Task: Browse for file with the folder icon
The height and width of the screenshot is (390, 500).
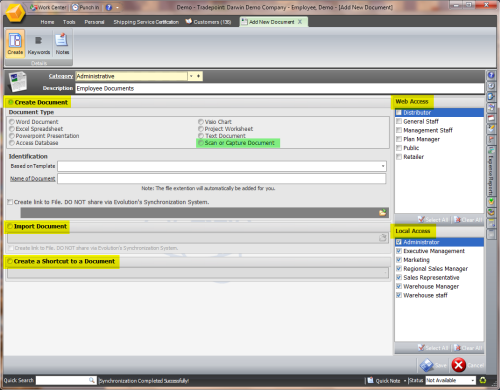Action: tap(382, 212)
